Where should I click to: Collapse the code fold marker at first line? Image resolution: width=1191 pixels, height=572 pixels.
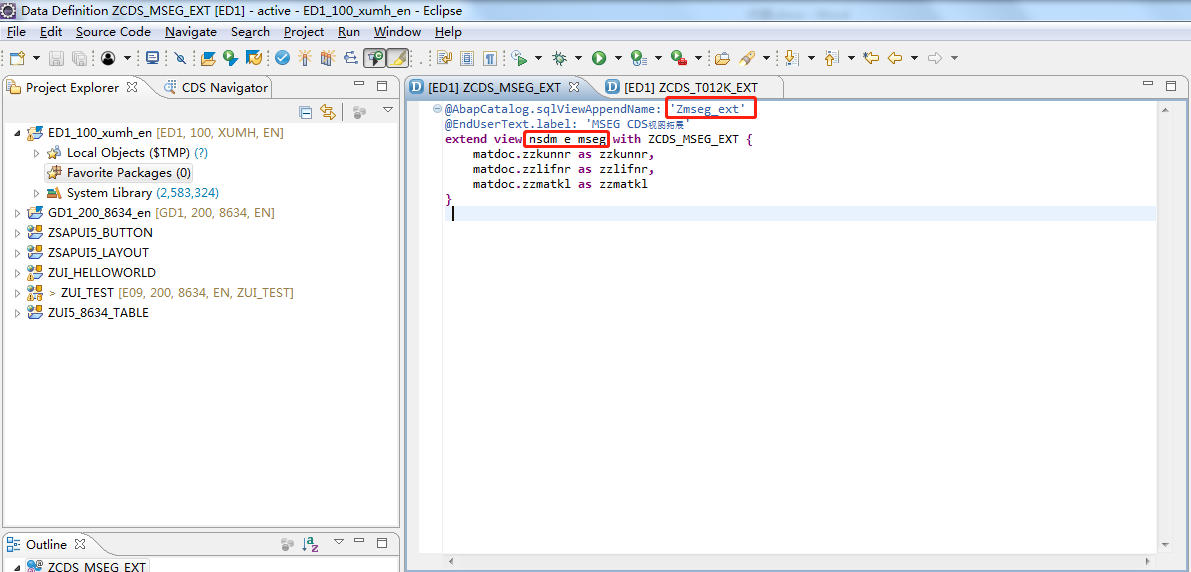click(437, 108)
